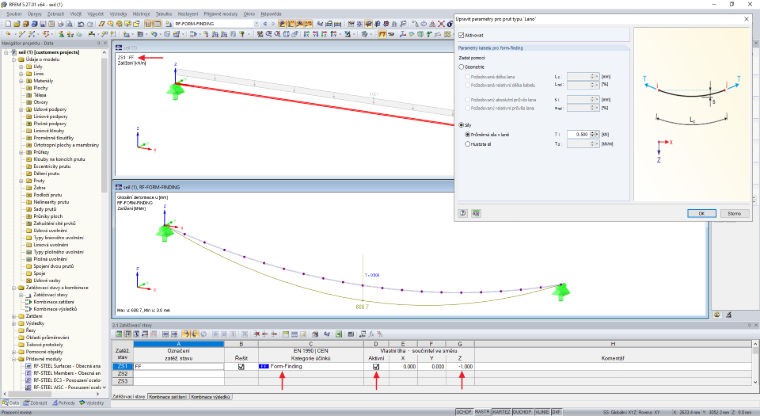Click the icon right of RF-FORM-FINDING arrows
This screenshot has height=416, width=760.
coord(282,24)
